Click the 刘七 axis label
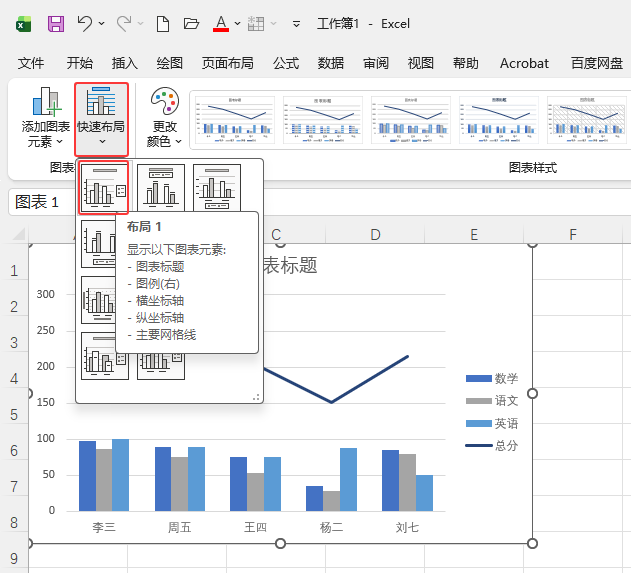Screen dimensions: 631x573 point(407,527)
